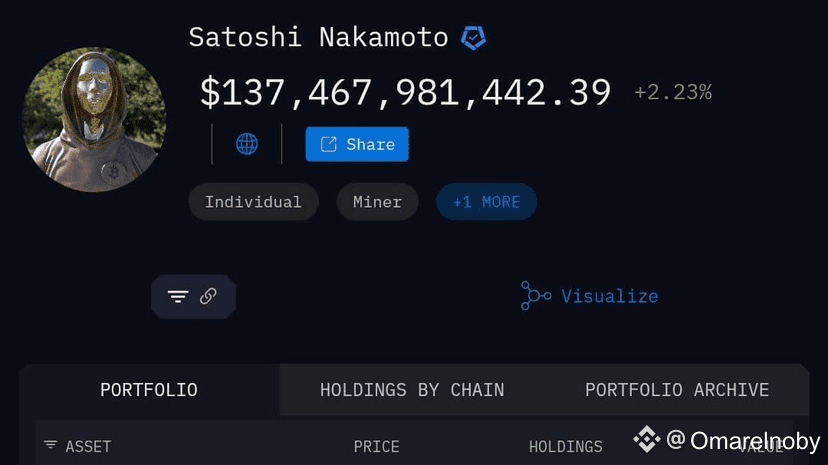Image resolution: width=828 pixels, height=465 pixels.
Task: Click the sort icon beside ASSET
Action: coord(50,445)
